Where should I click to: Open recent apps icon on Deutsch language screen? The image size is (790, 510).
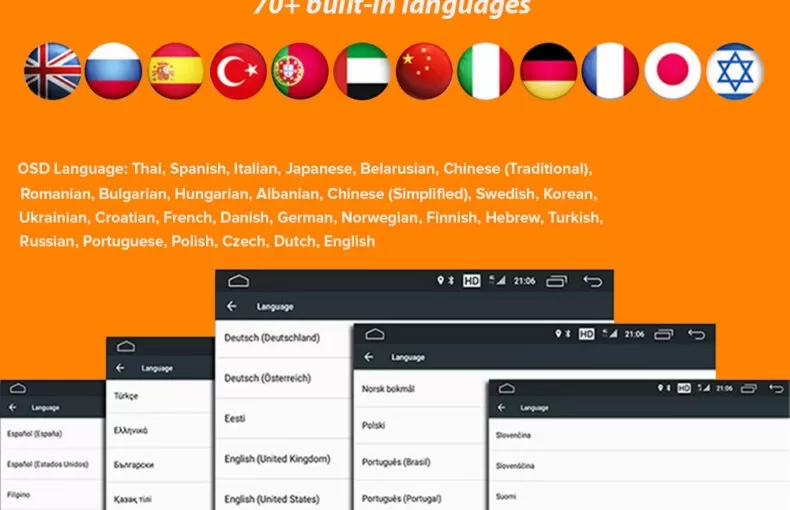(x=557, y=281)
